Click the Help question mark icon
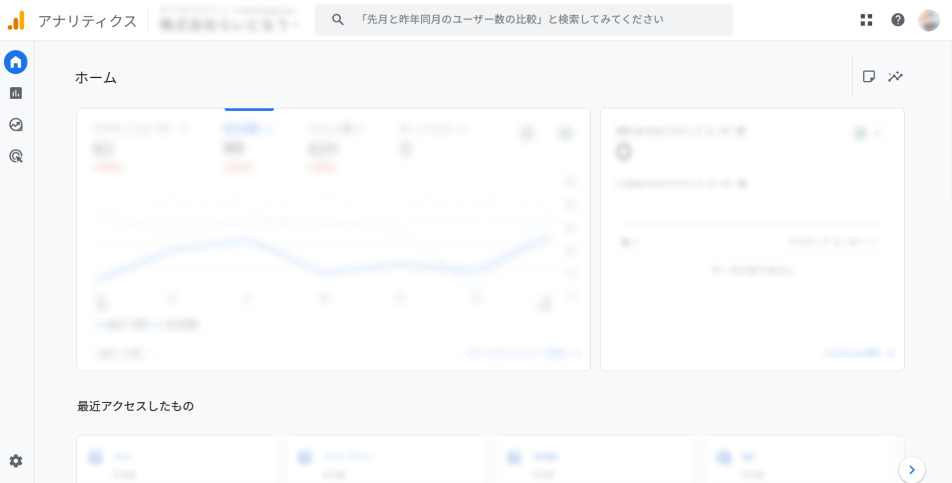This screenshot has height=483, width=952. pos(898,20)
